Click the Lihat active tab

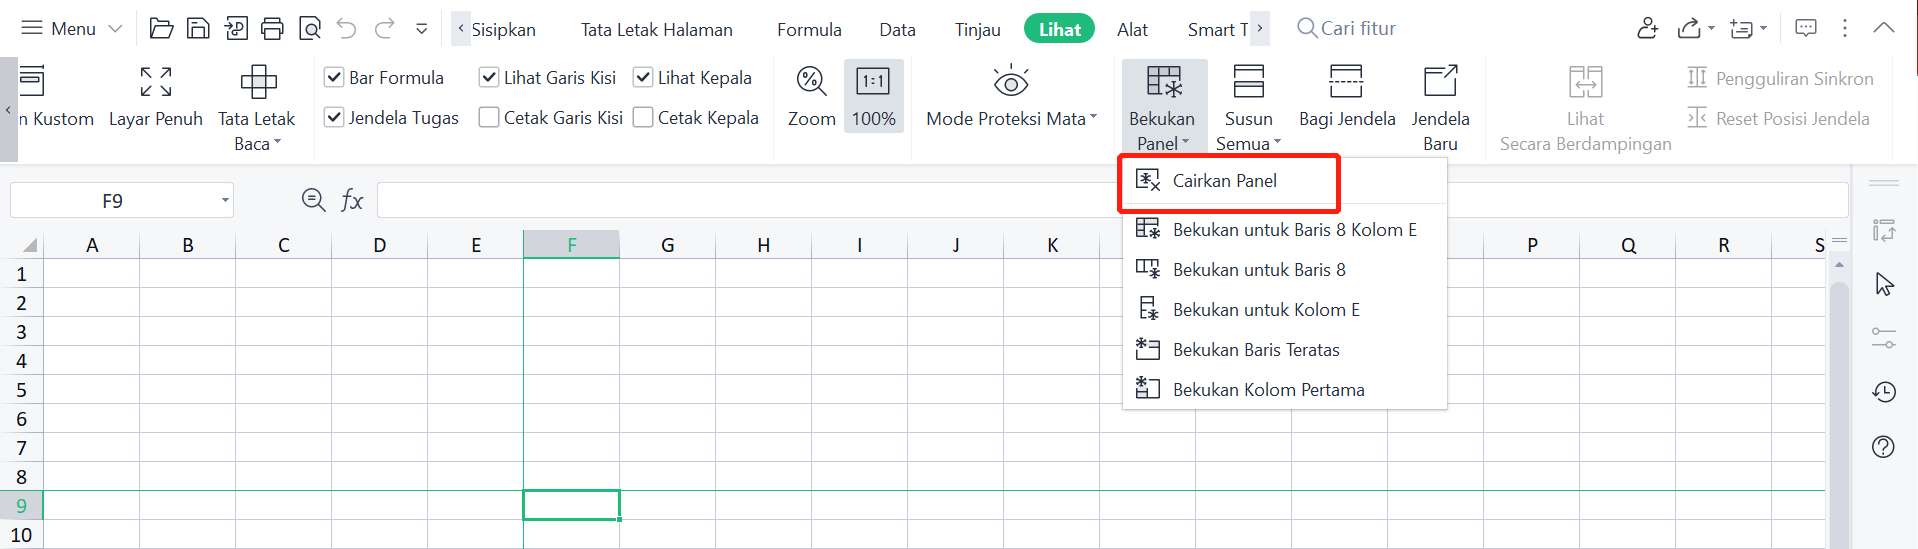coord(1059,29)
